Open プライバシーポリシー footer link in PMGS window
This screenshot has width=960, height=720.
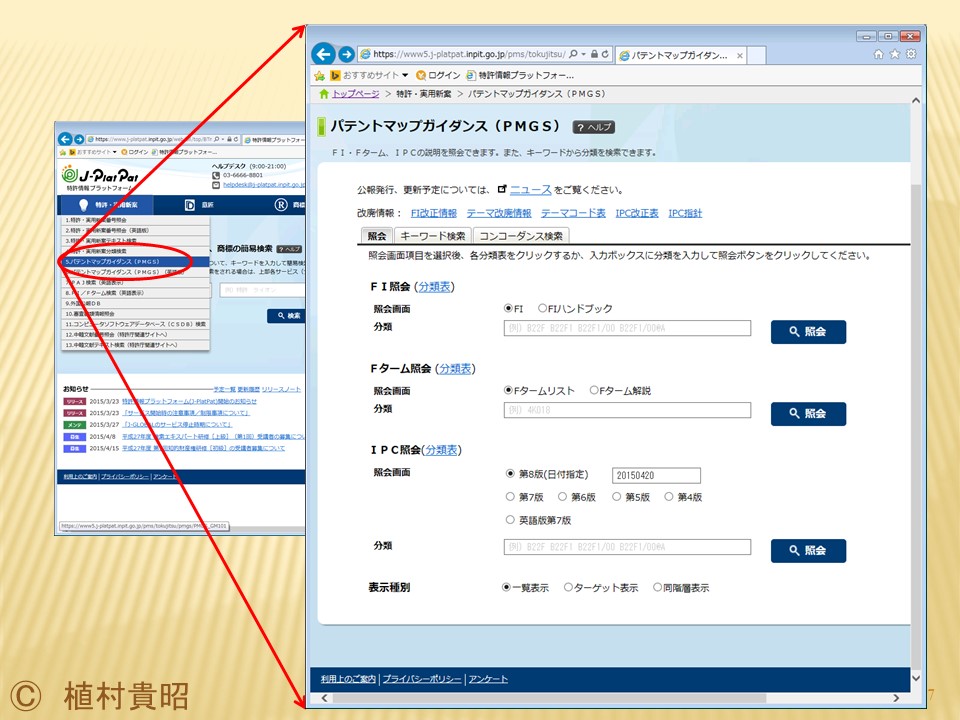tap(422, 679)
